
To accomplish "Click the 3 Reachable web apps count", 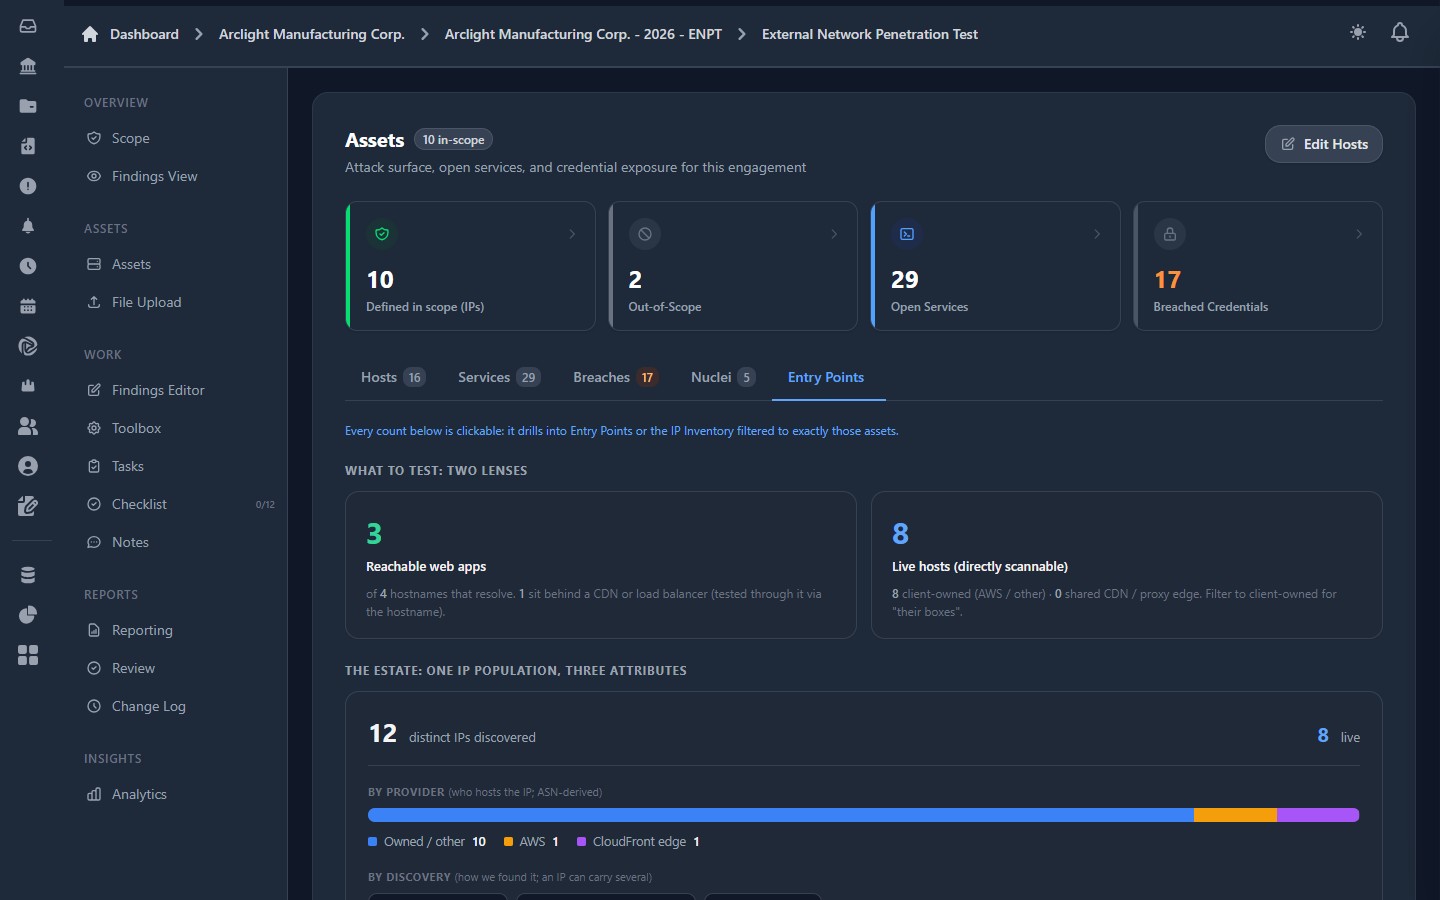I will [x=374, y=534].
